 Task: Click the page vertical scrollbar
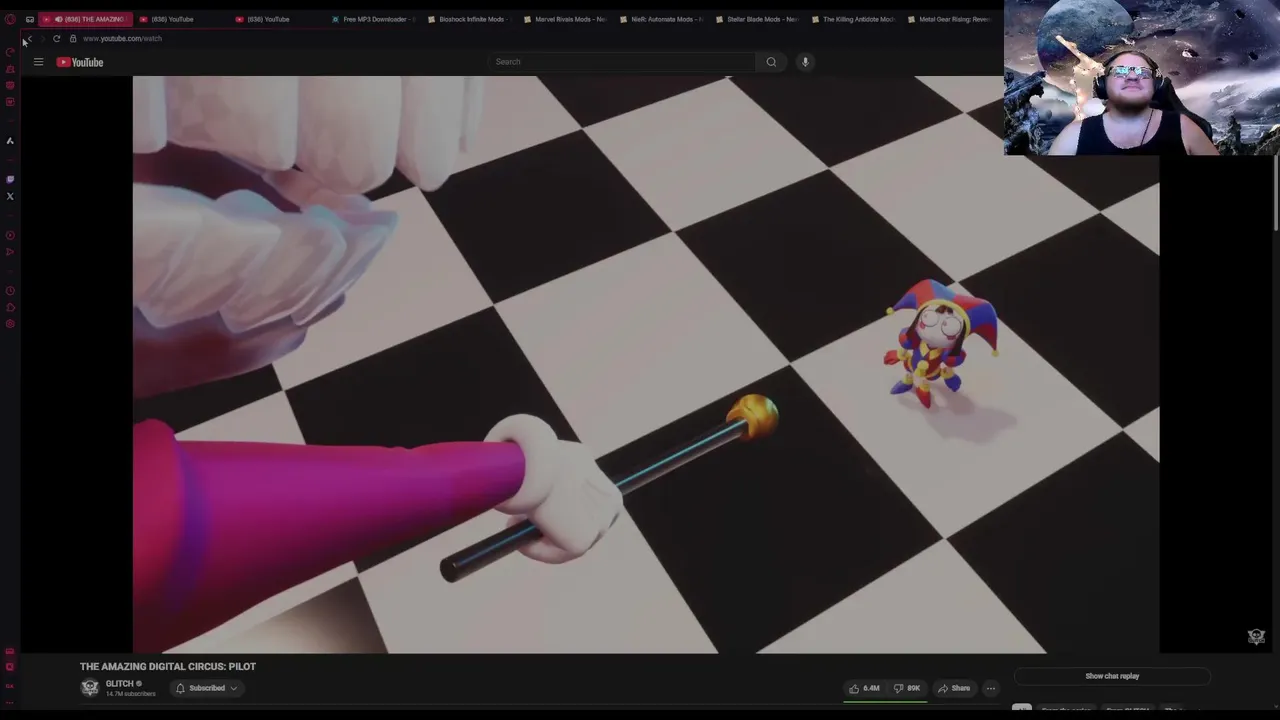point(1275,195)
